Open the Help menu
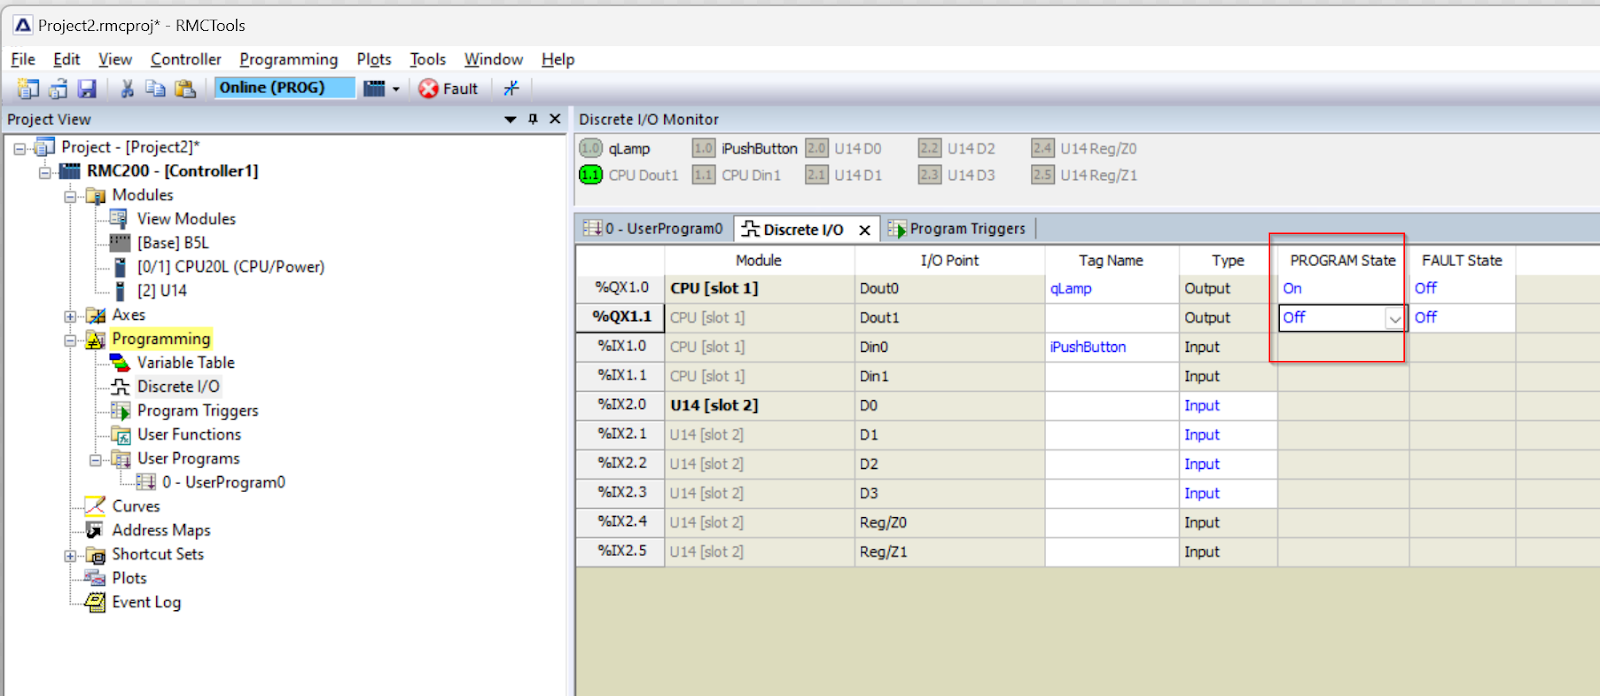 [558, 59]
